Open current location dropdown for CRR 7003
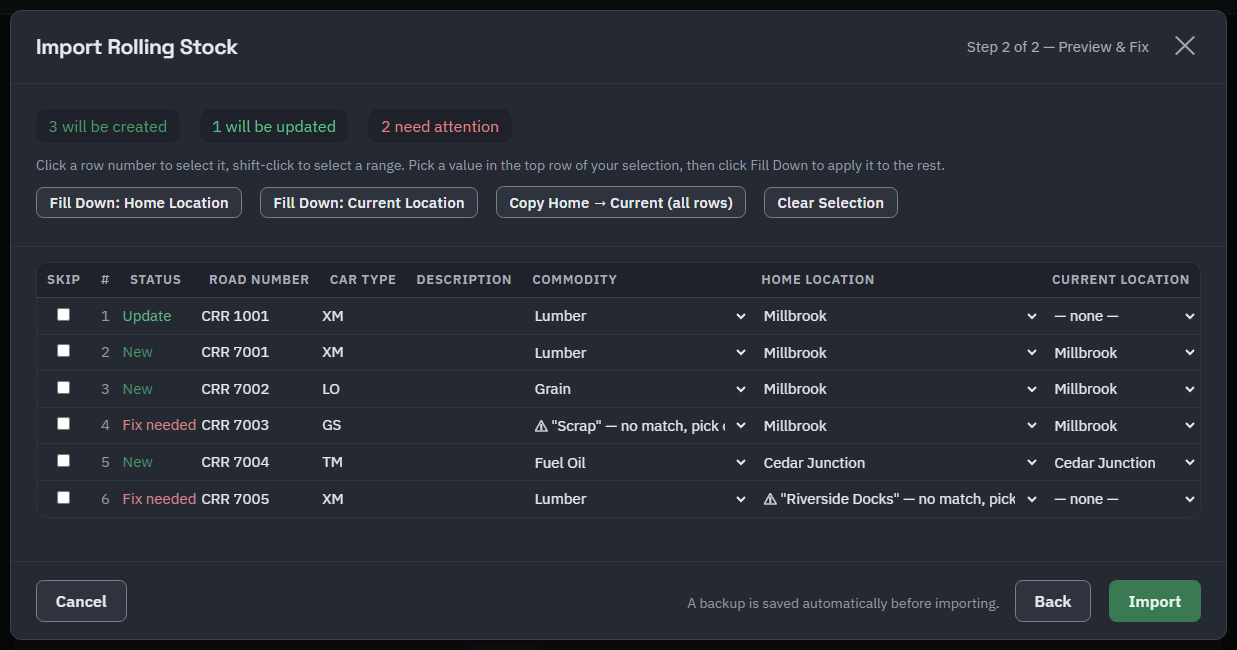This screenshot has width=1237, height=650. (1124, 426)
